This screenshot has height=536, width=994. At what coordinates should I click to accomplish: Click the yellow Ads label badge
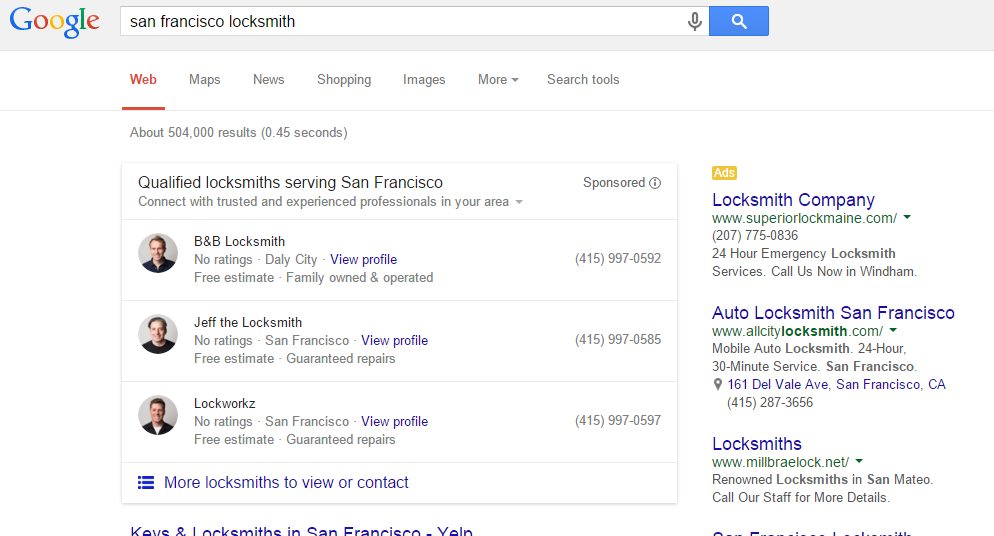click(x=724, y=173)
